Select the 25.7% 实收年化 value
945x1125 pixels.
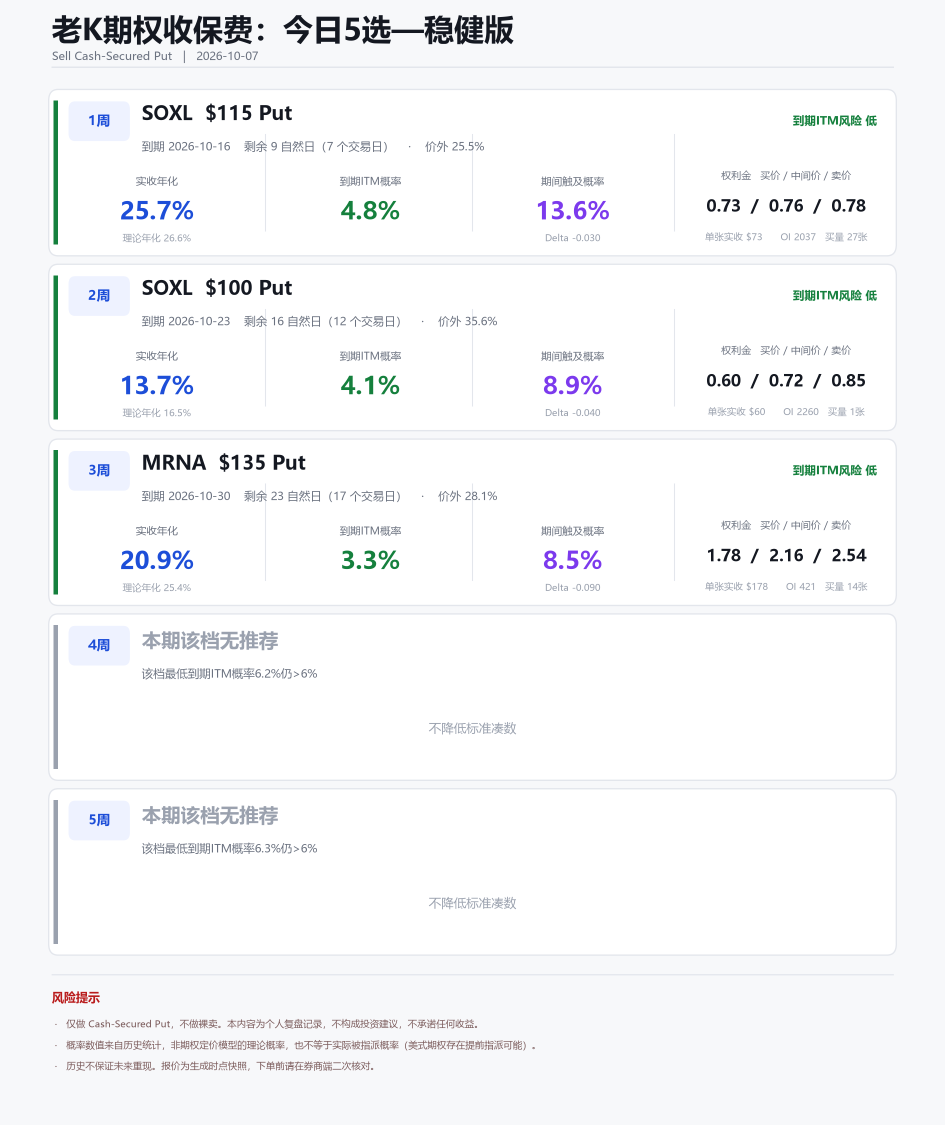(156, 210)
